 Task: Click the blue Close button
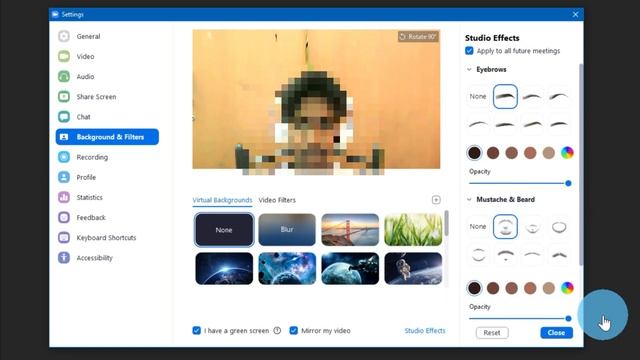click(x=556, y=333)
